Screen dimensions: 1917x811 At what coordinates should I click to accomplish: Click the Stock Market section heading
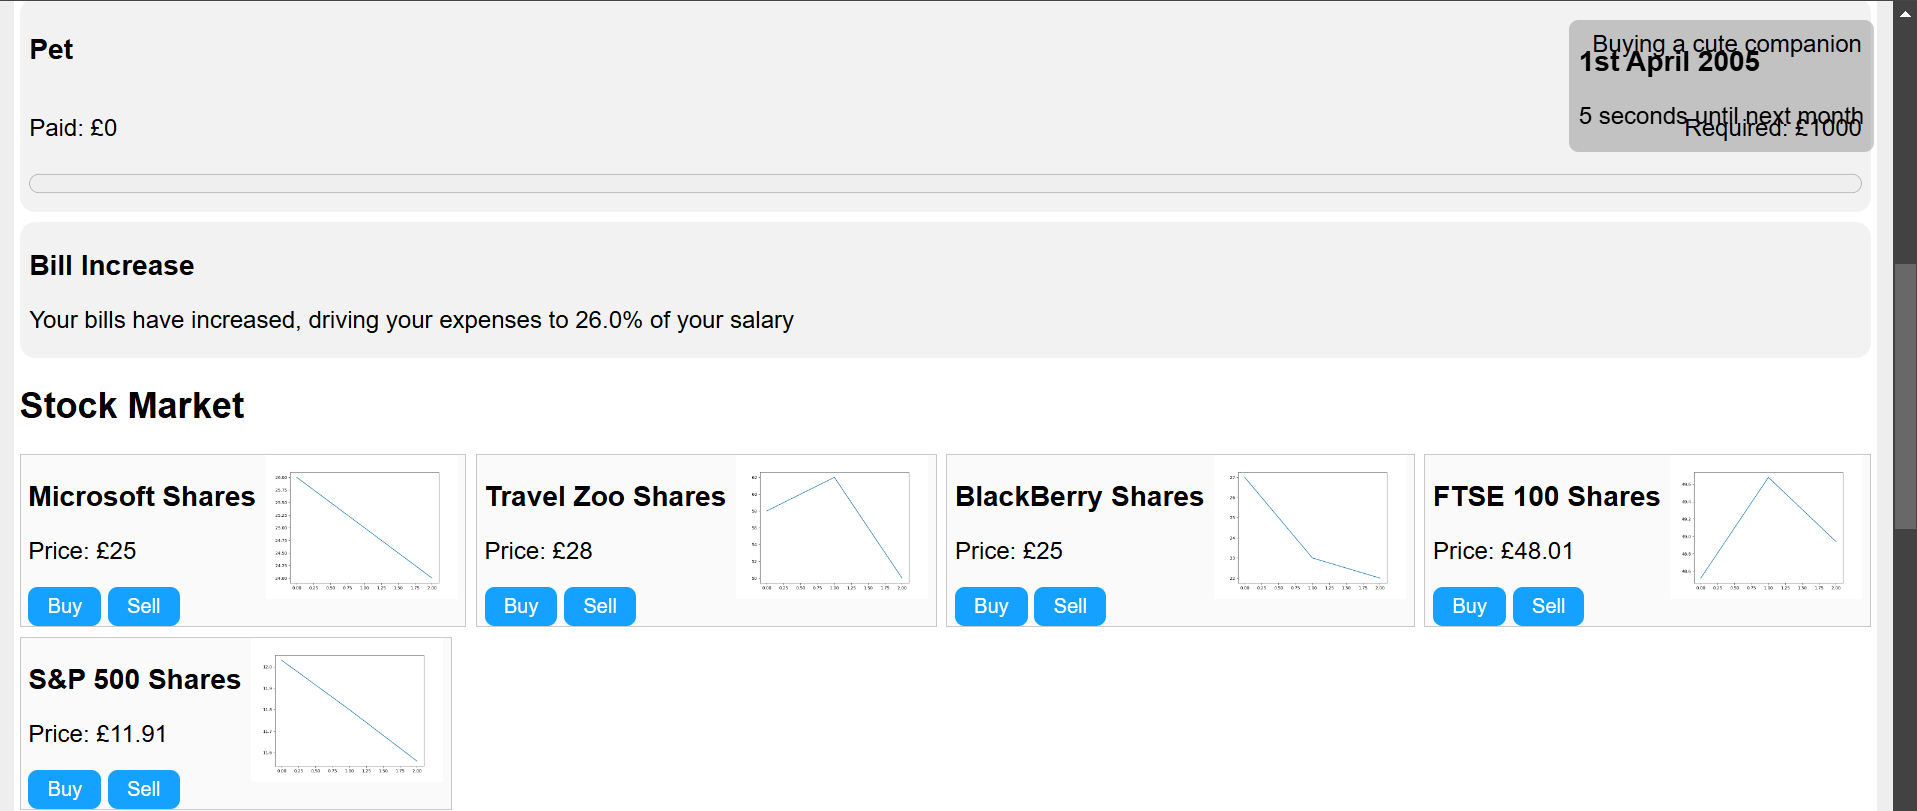[132, 406]
